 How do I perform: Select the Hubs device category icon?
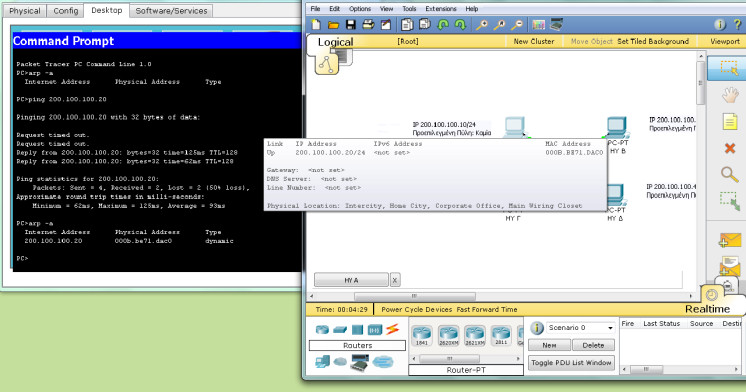click(357, 329)
